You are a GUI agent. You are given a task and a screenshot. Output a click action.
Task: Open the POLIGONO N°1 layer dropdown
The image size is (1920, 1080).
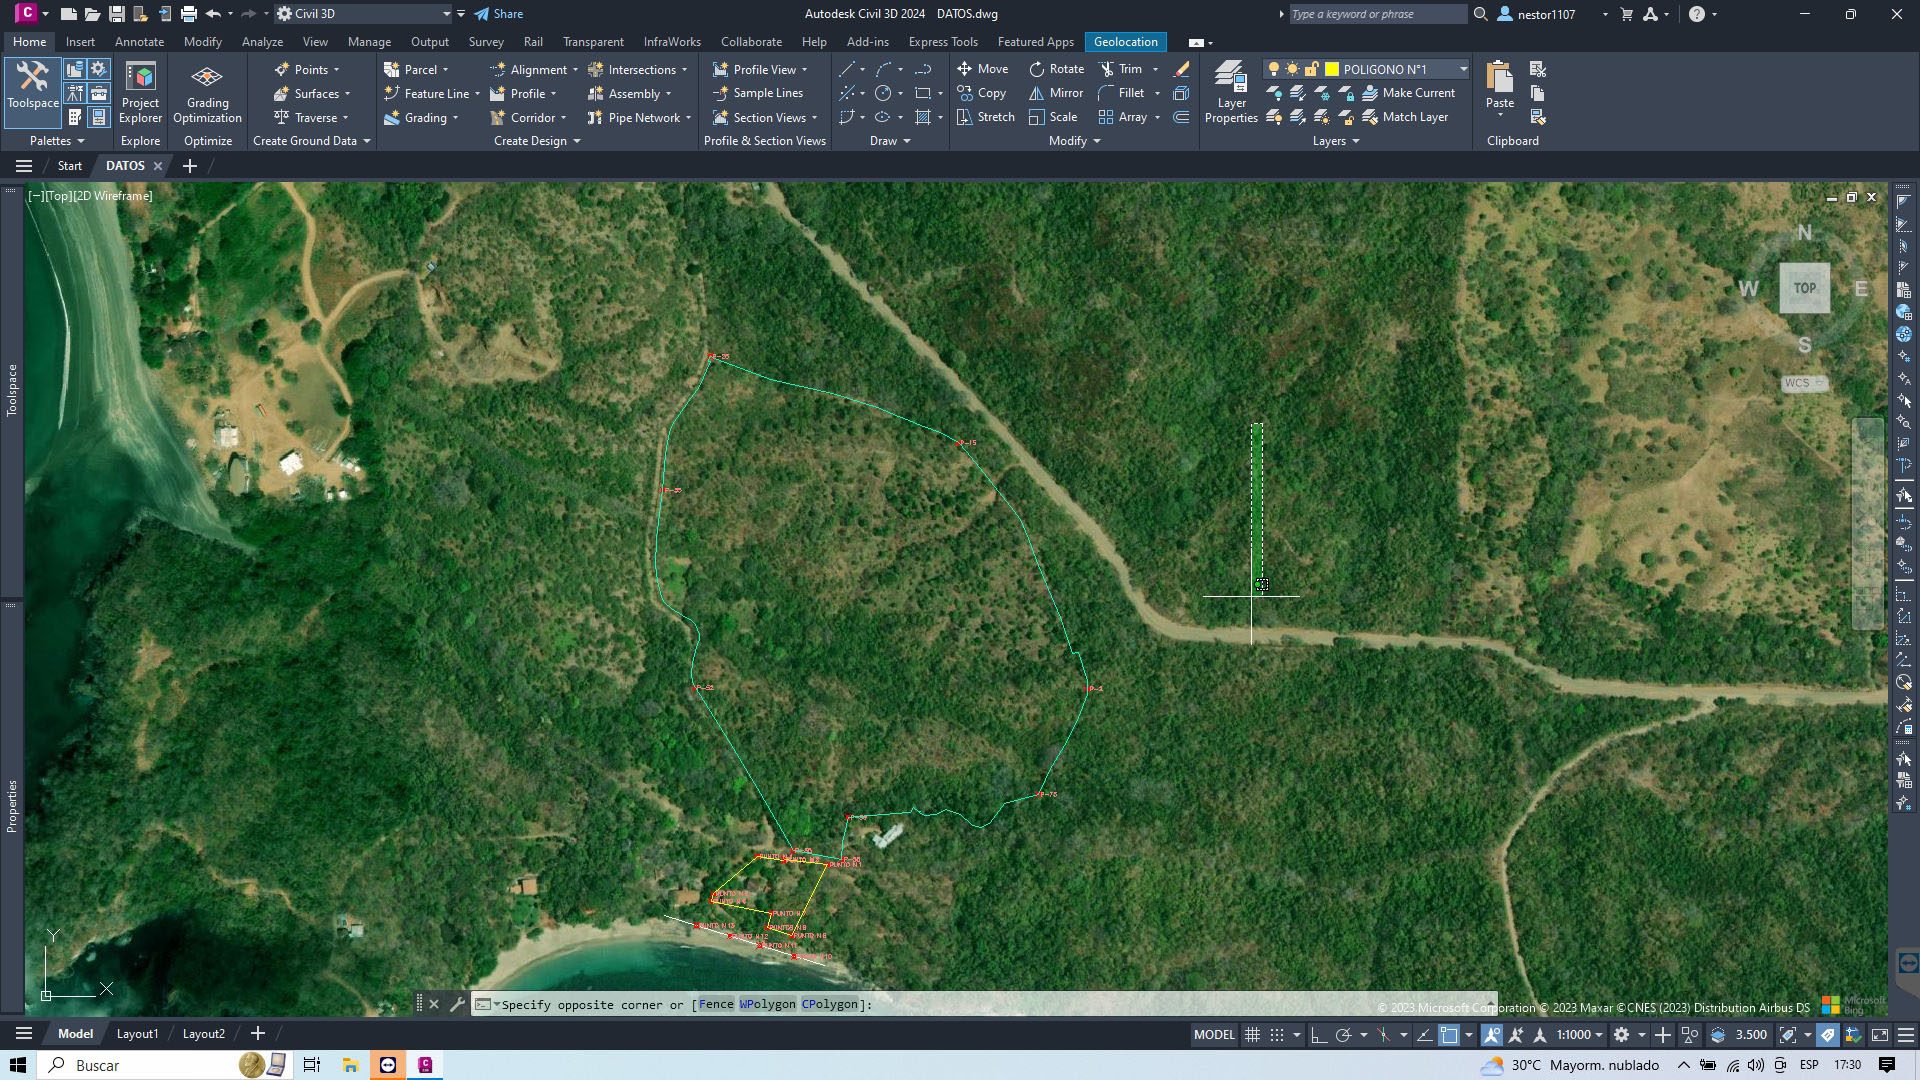[1463, 69]
